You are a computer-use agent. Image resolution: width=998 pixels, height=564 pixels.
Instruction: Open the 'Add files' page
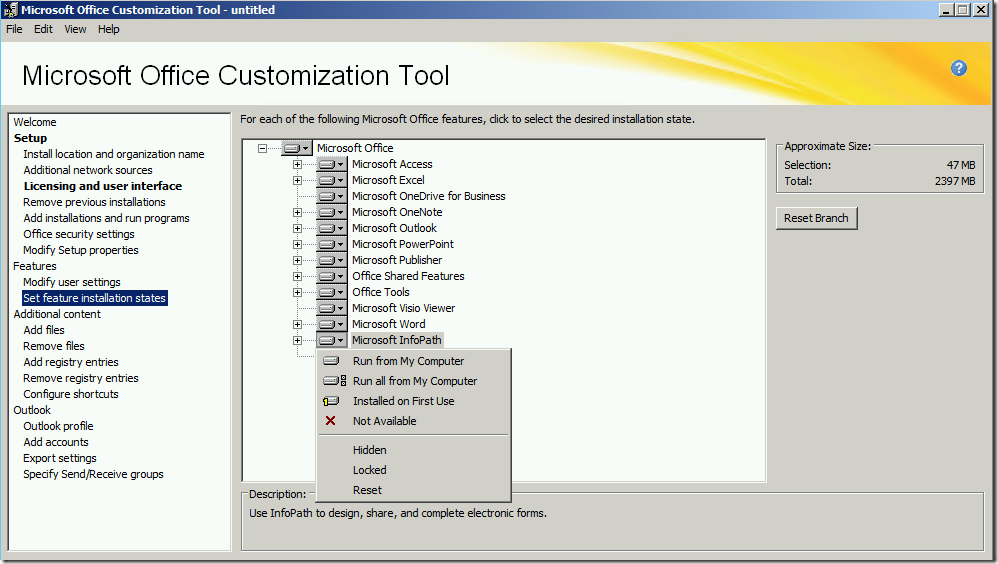click(x=44, y=330)
